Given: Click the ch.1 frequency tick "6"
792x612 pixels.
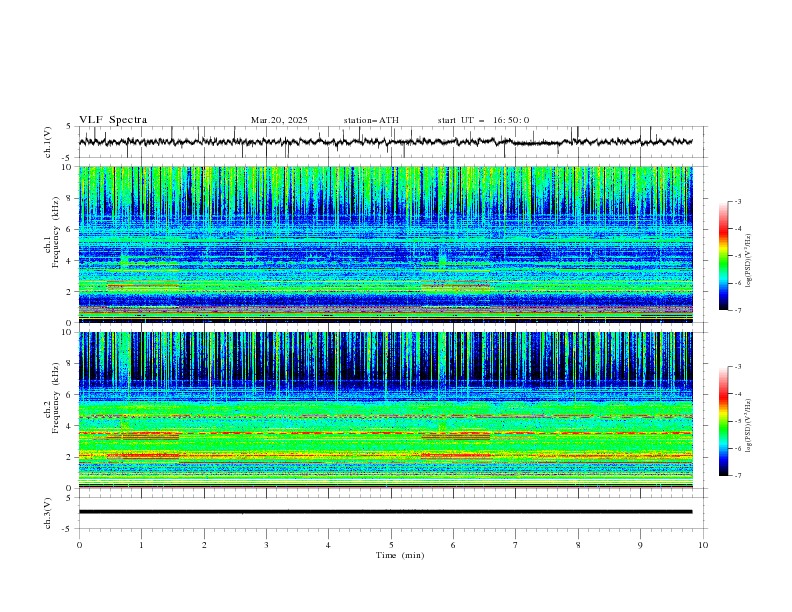Looking at the screenshot, I should pyautogui.click(x=70, y=230).
